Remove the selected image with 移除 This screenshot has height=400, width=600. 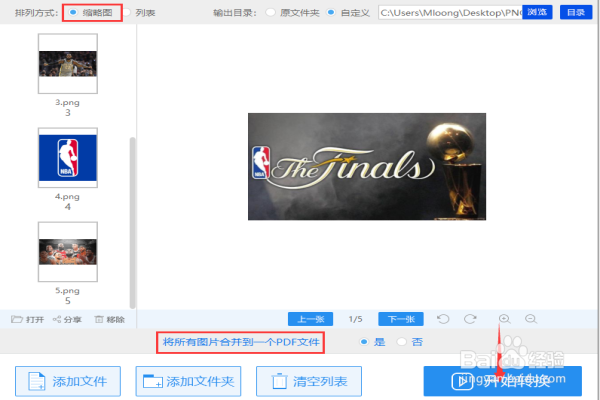click(110, 319)
